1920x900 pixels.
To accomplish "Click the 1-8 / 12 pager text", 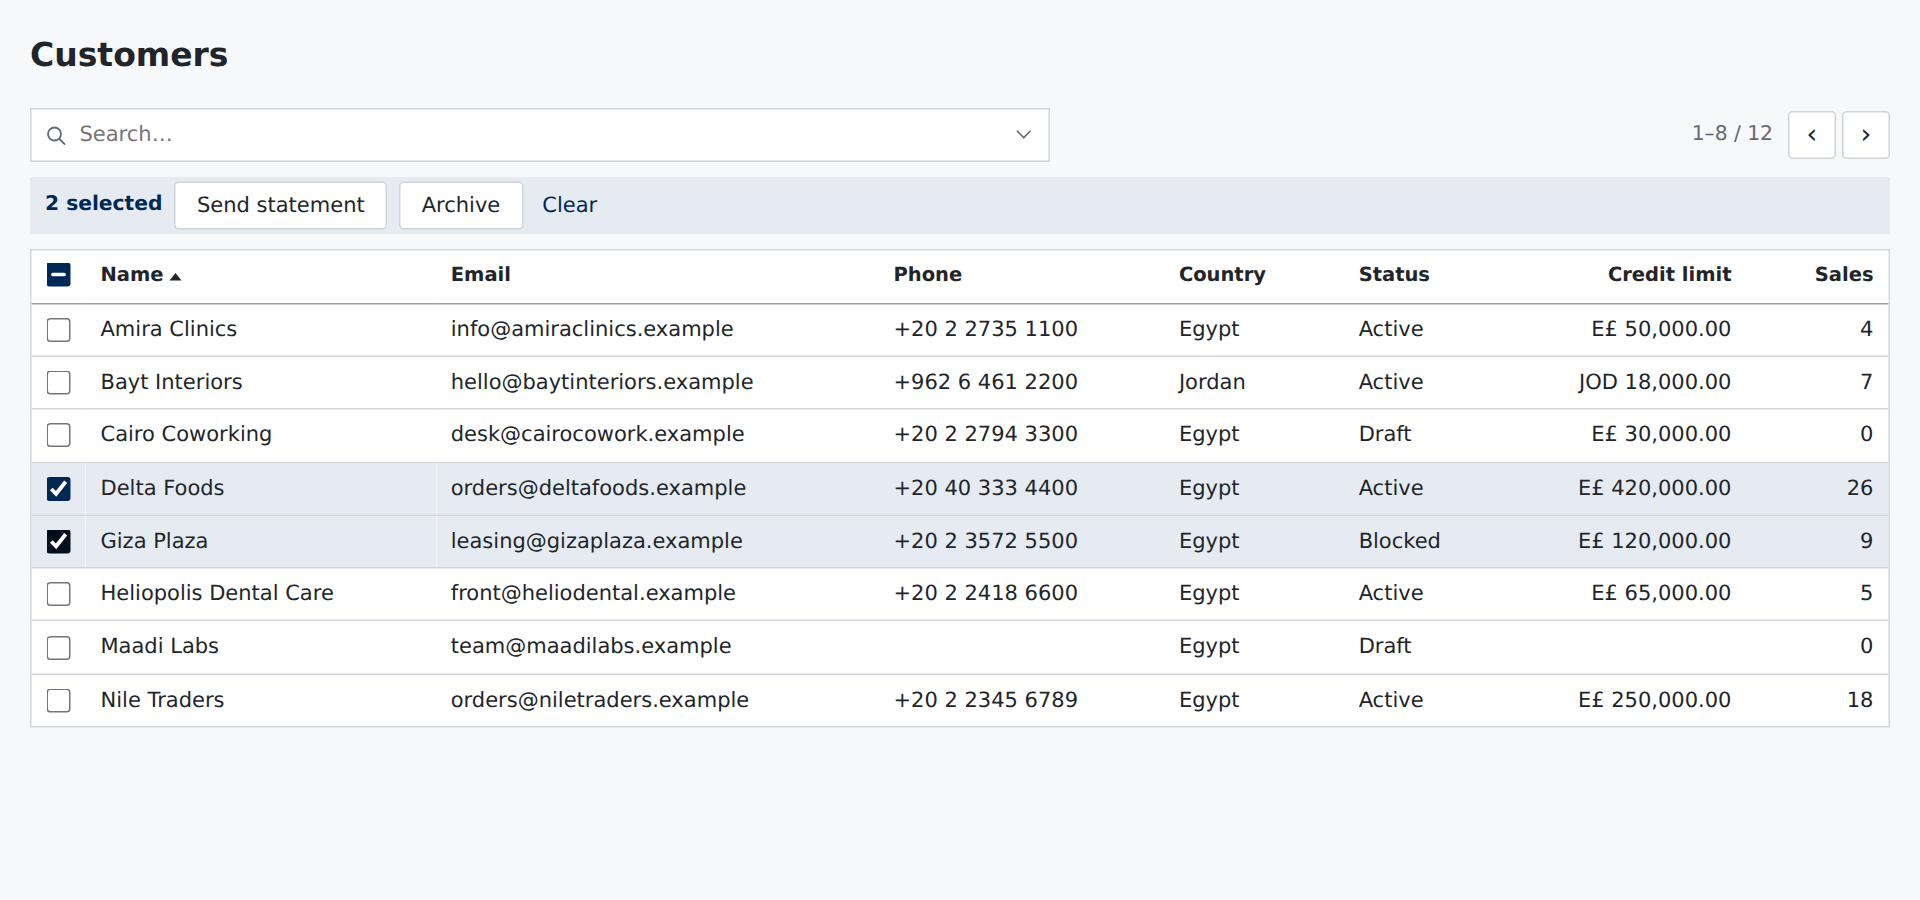I will [1731, 133].
